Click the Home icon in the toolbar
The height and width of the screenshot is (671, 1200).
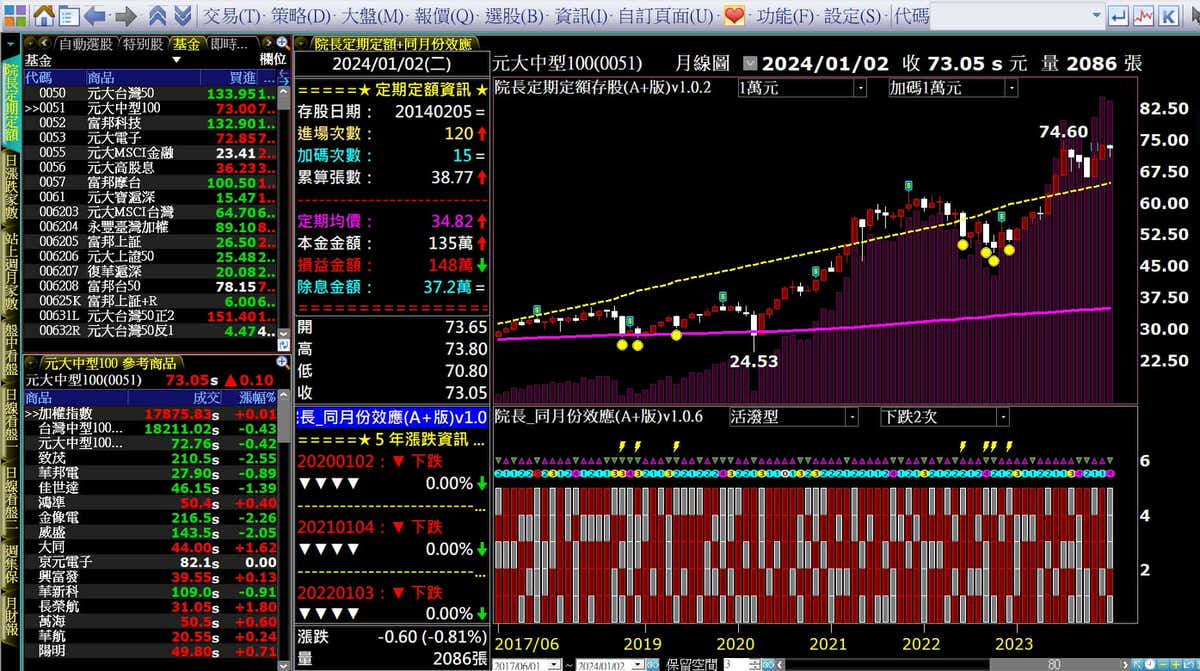[x=44, y=16]
